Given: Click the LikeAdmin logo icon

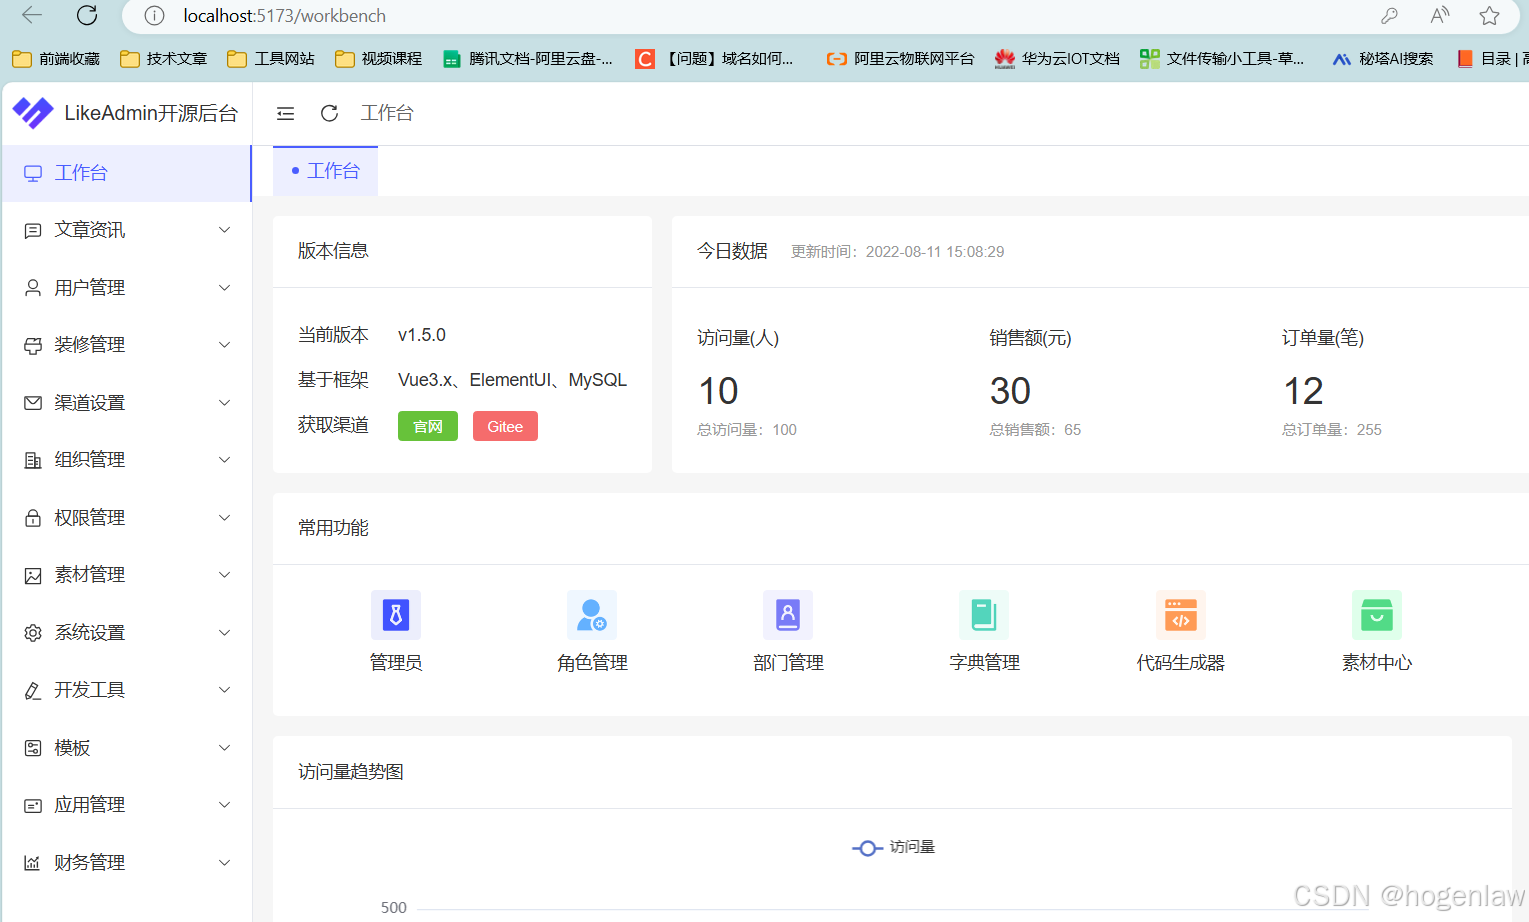Looking at the screenshot, I should pyautogui.click(x=33, y=113).
